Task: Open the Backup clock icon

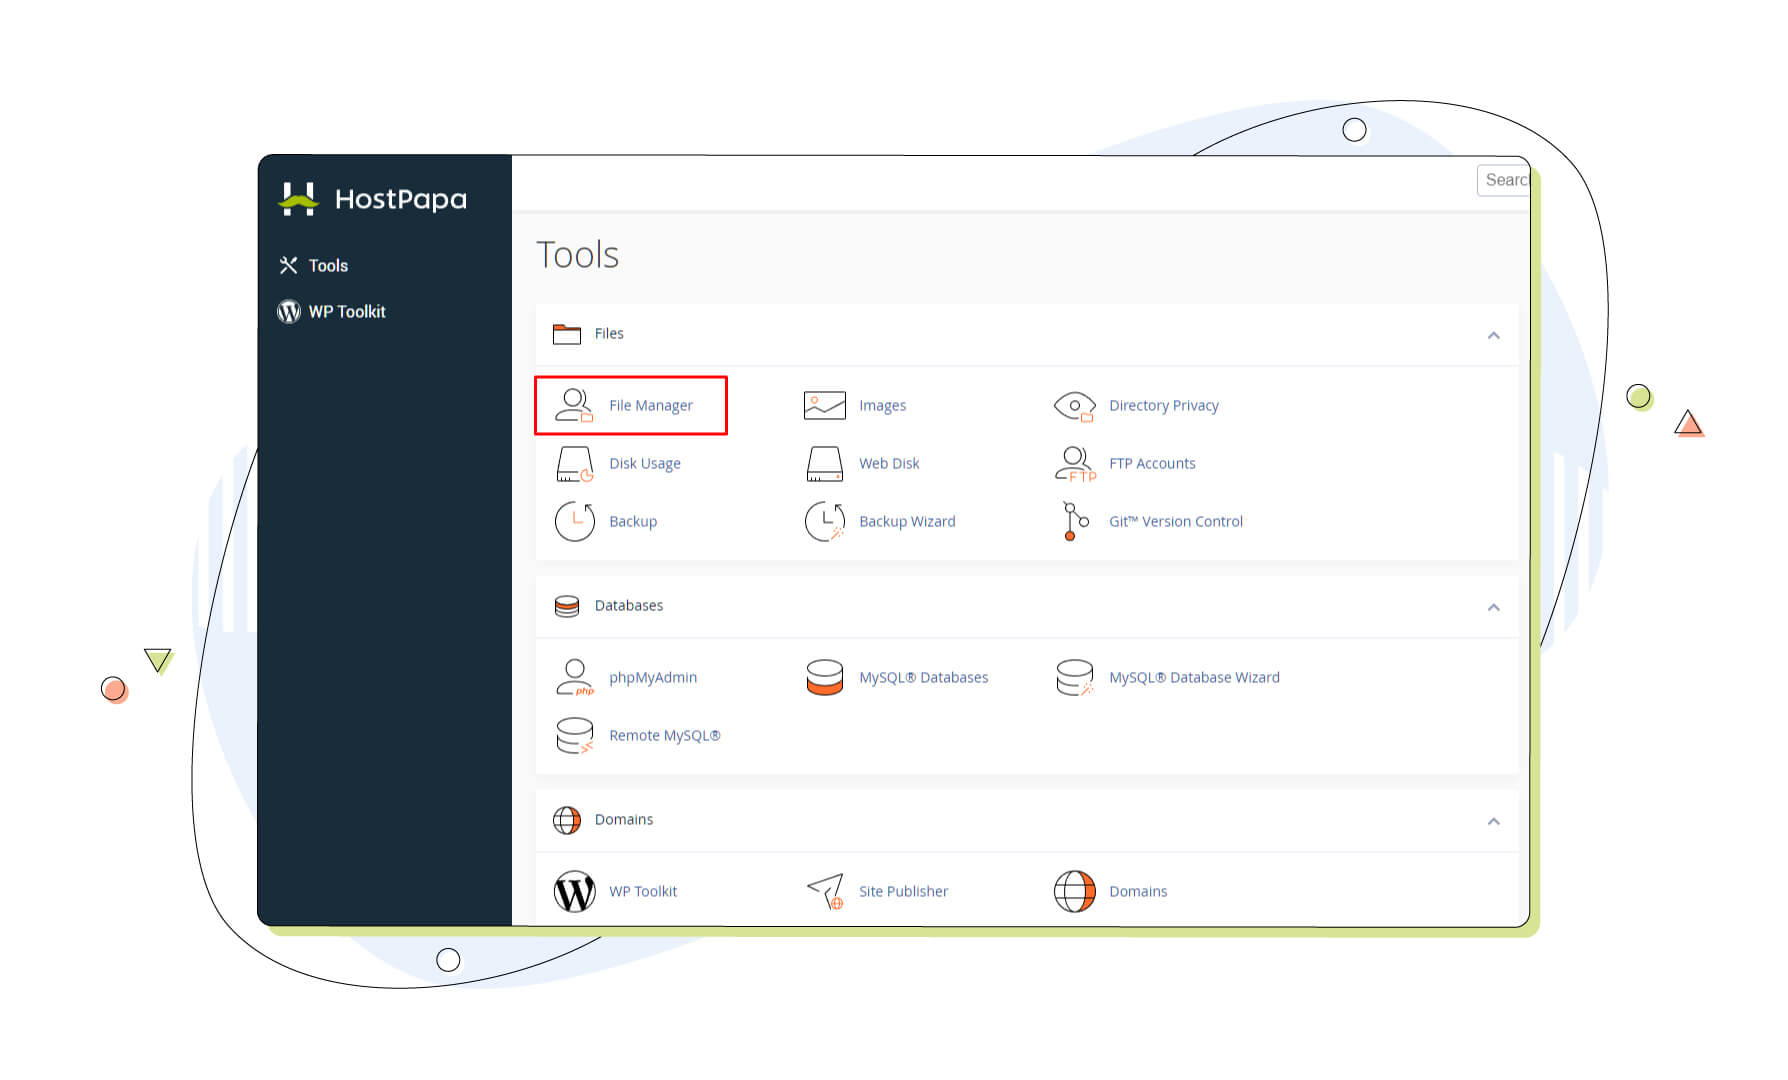Action: point(574,521)
